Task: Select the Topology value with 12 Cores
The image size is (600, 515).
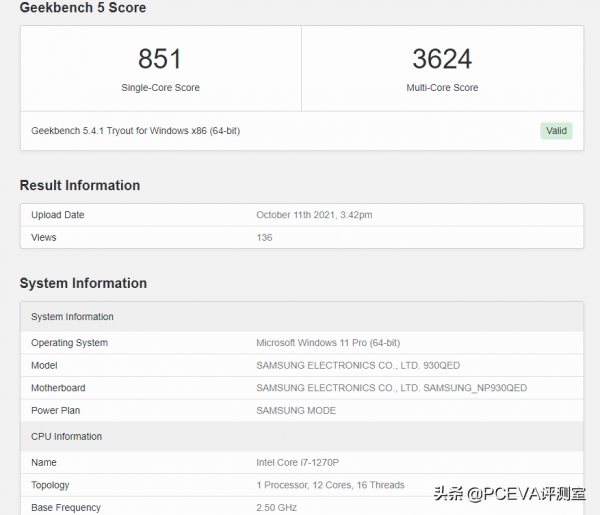Action: point(330,485)
